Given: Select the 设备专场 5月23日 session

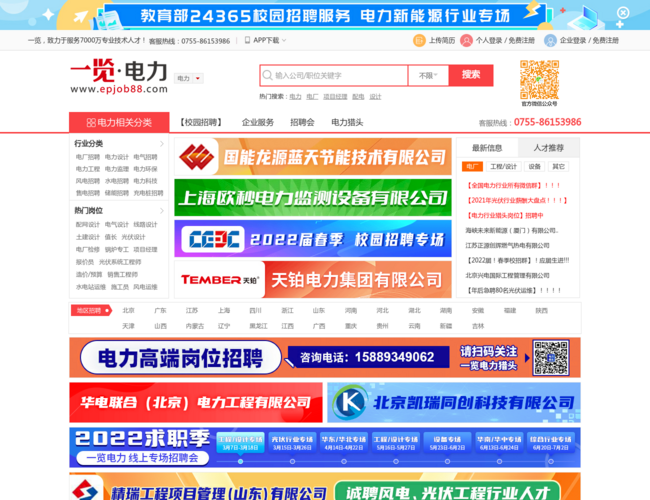Looking at the screenshot, I should [x=447, y=443].
